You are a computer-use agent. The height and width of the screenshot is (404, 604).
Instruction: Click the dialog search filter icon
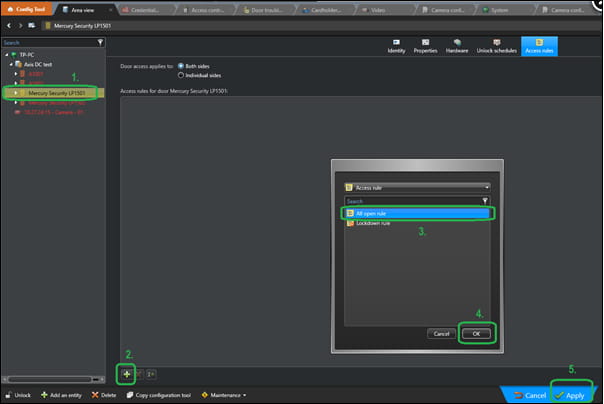point(485,201)
